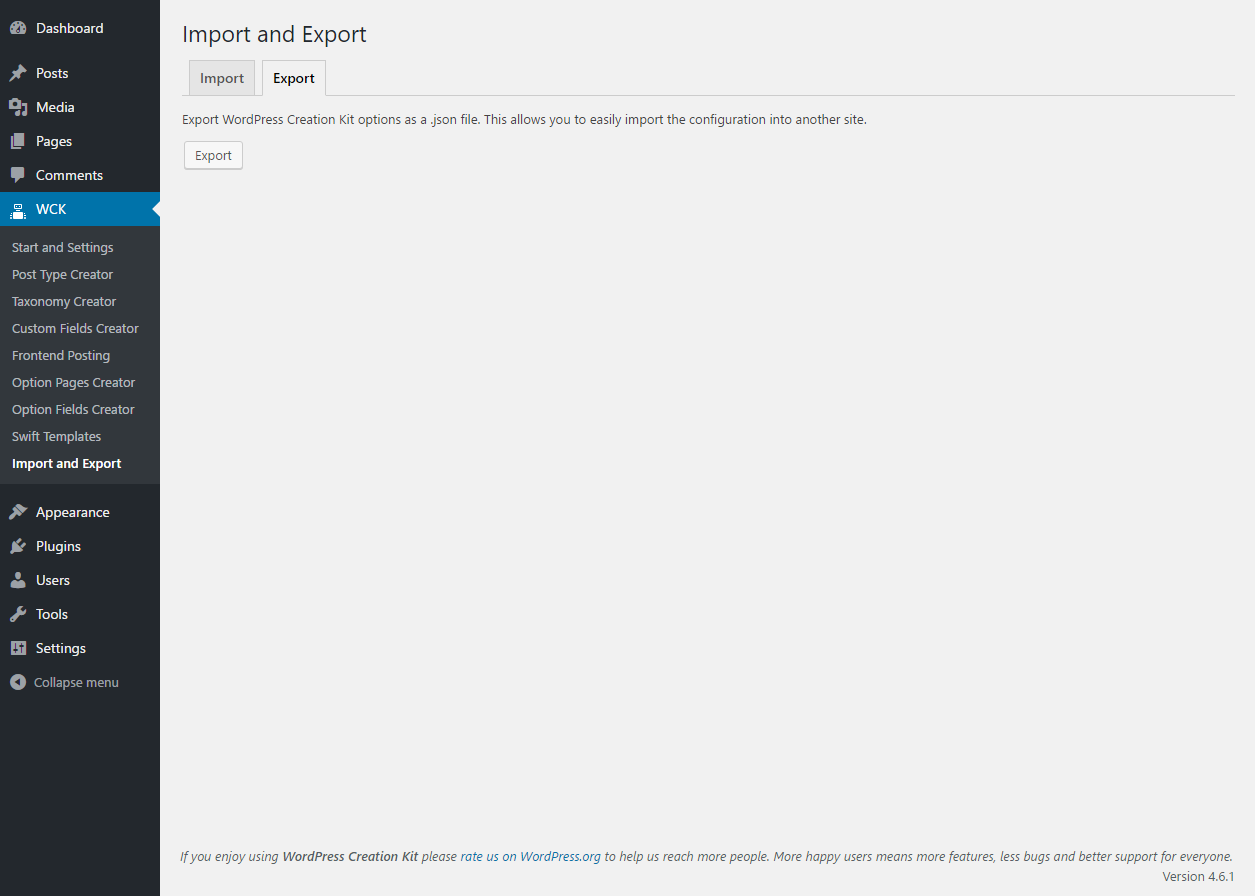Open the Appearance menu label

click(x=73, y=512)
